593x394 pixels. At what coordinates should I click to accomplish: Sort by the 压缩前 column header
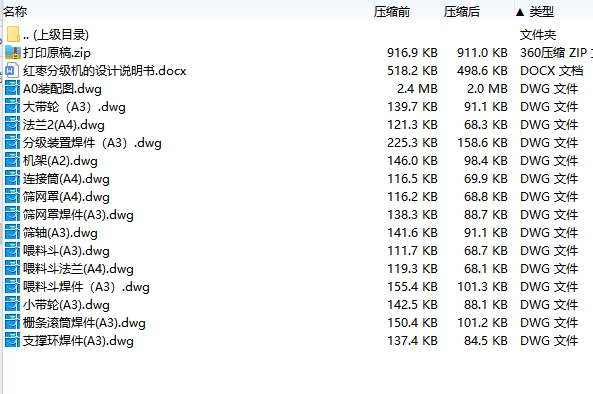pos(392,12)
